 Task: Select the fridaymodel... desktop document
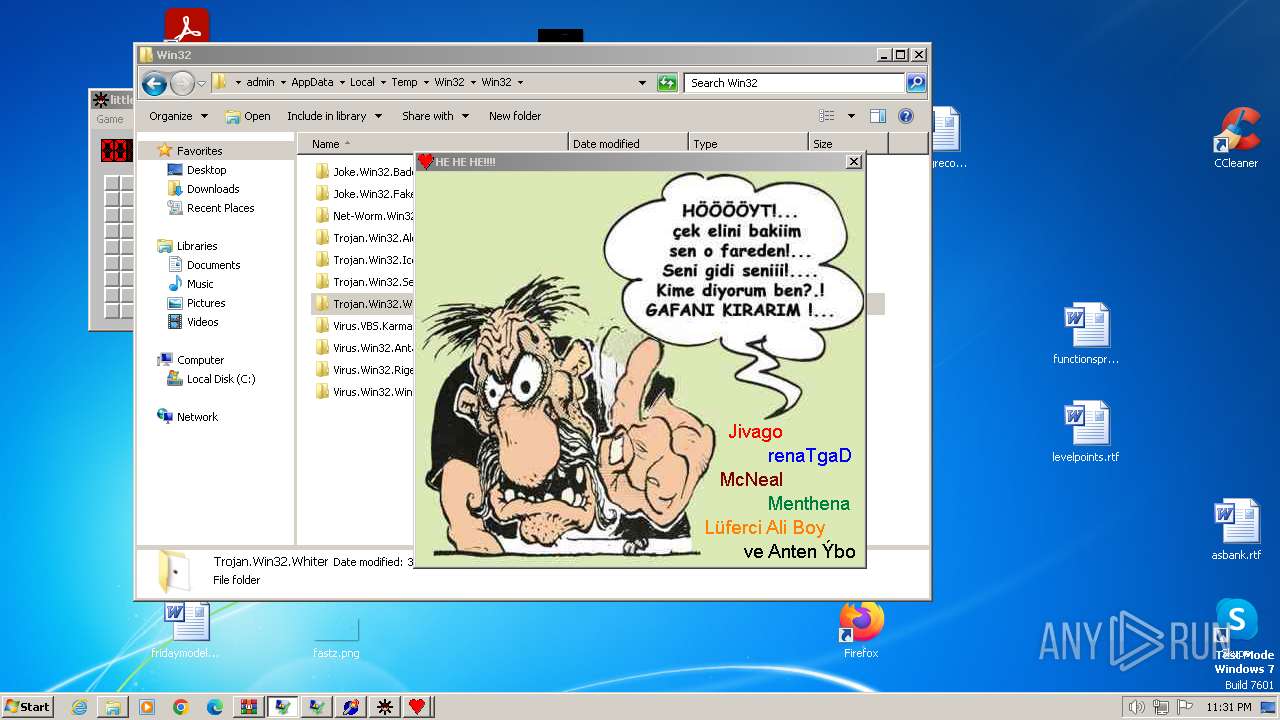(x=186, y=629)
